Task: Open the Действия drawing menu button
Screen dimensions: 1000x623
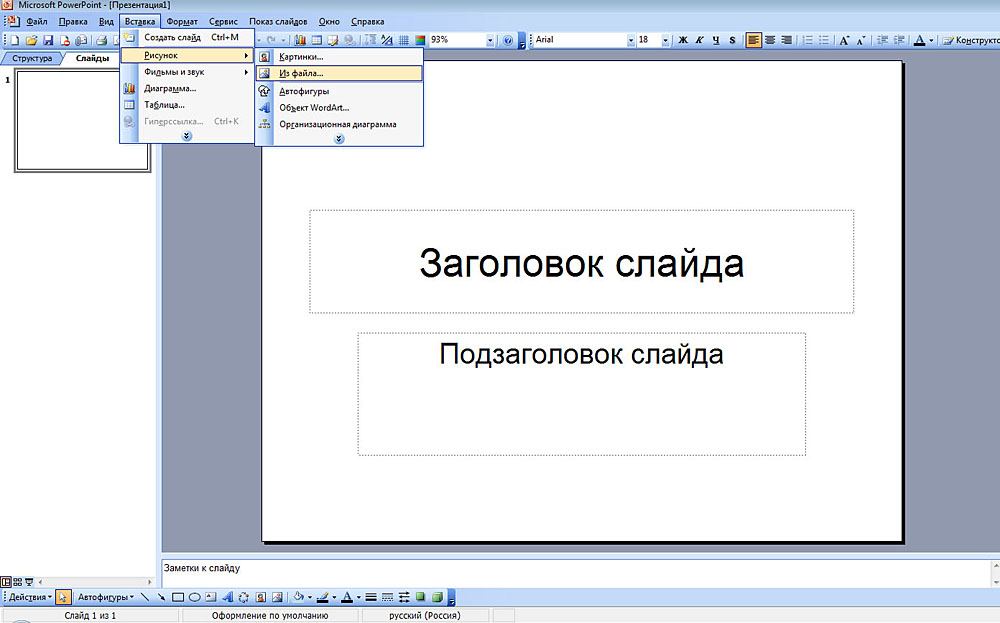Action: [28, 597]
